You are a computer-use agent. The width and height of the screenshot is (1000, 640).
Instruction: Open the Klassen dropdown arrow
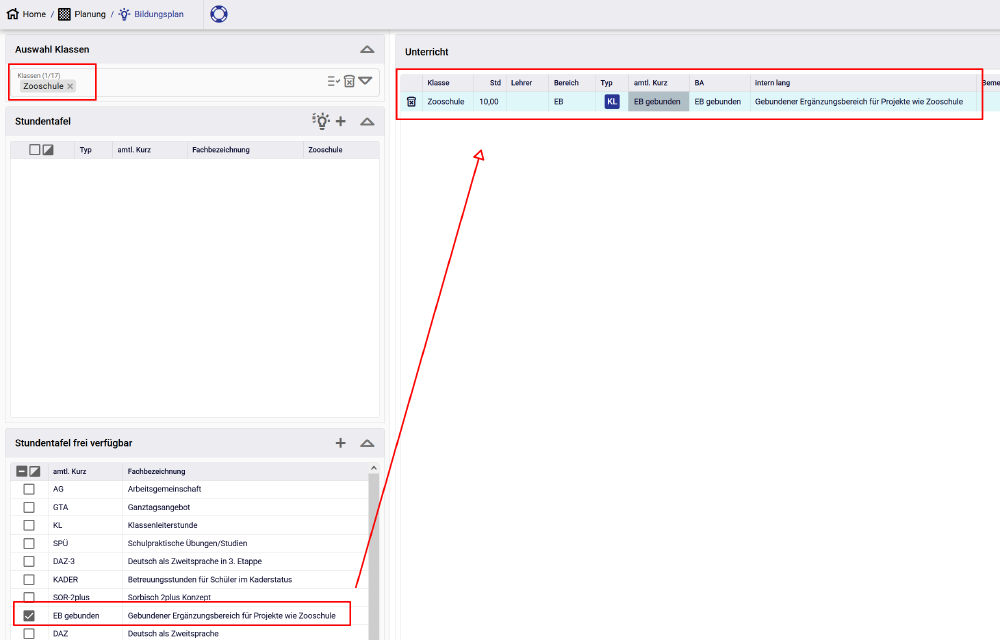(365, 81)
